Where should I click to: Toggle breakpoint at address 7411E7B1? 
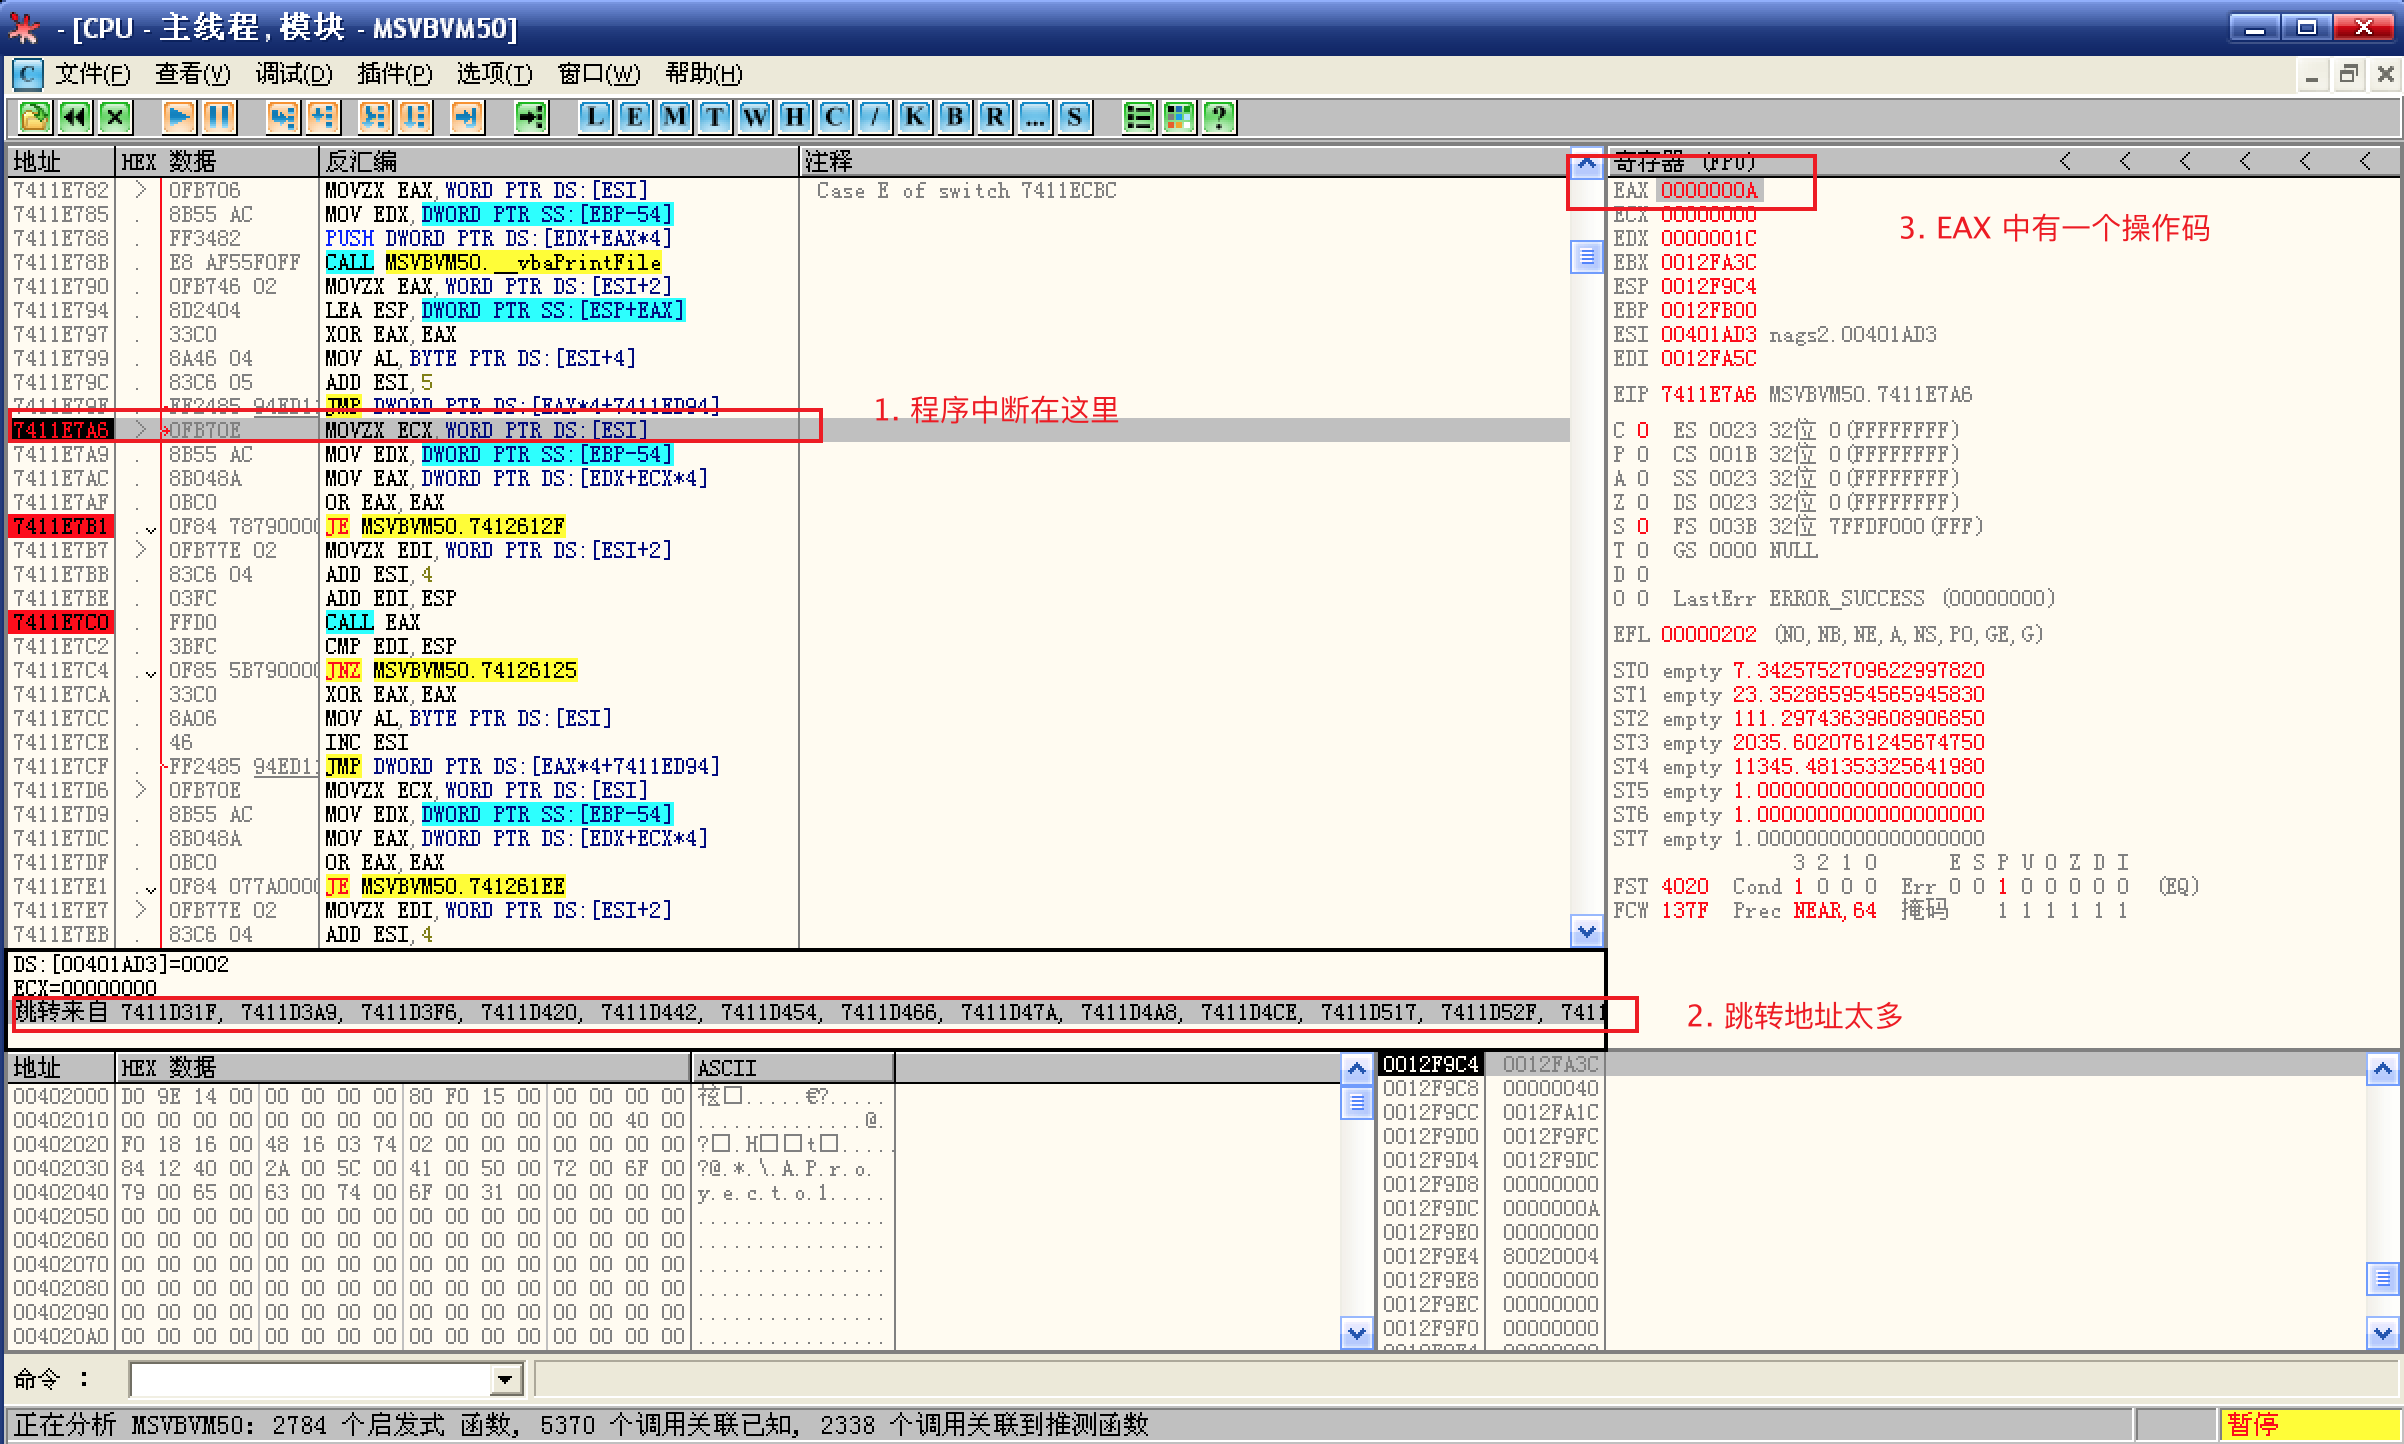point(61,526)
